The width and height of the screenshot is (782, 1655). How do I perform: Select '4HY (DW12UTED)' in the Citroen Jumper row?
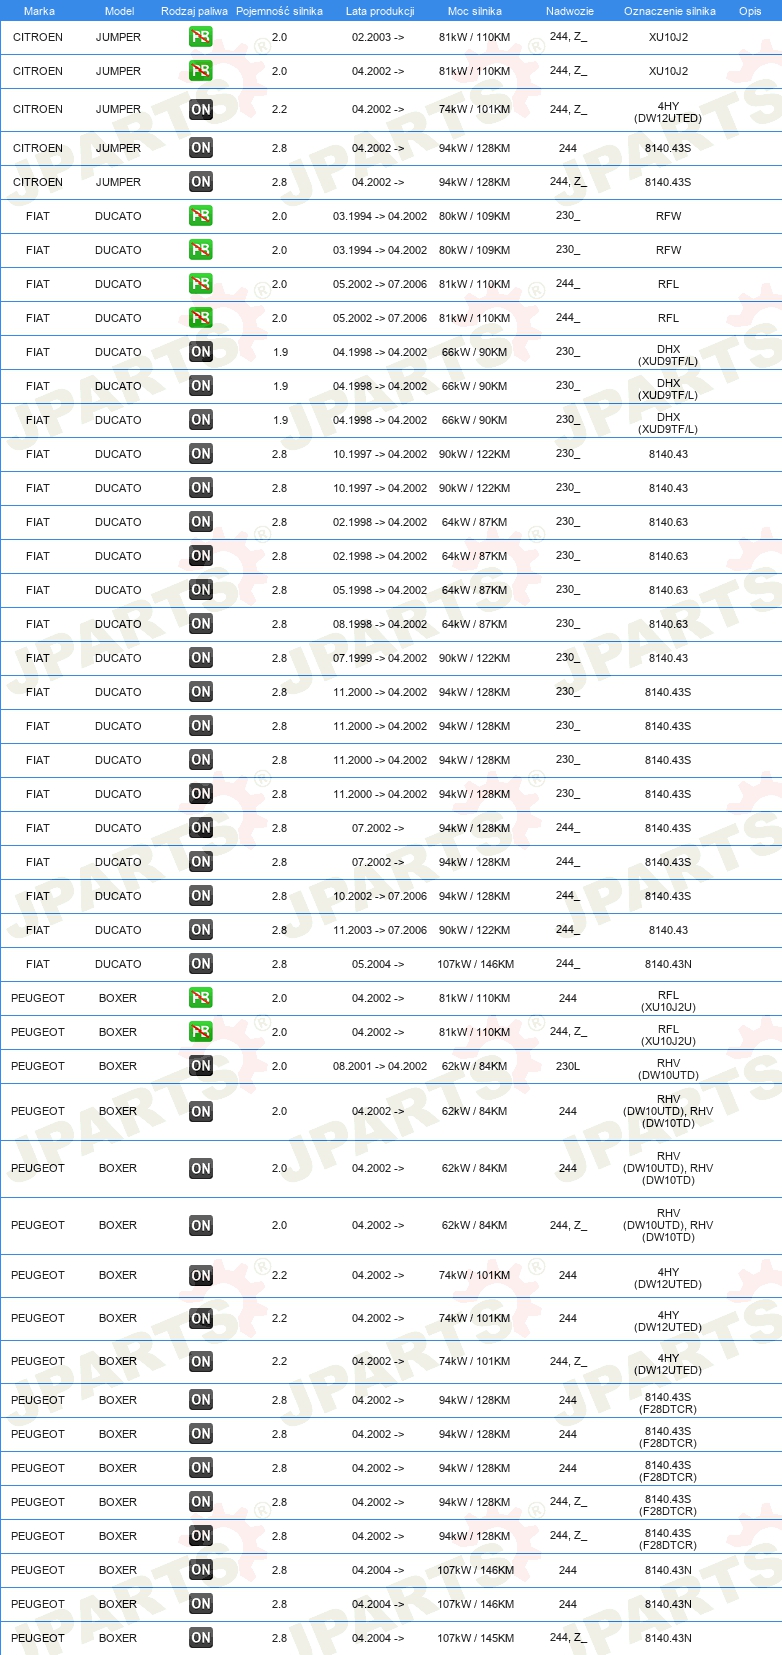[x=668, y=112]
